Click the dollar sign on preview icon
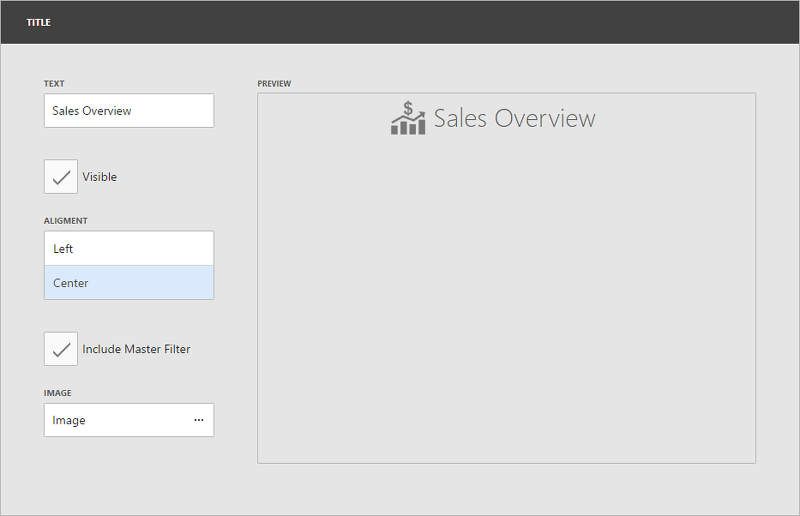This screenshot has height=516, width=800. coord(408,108)
